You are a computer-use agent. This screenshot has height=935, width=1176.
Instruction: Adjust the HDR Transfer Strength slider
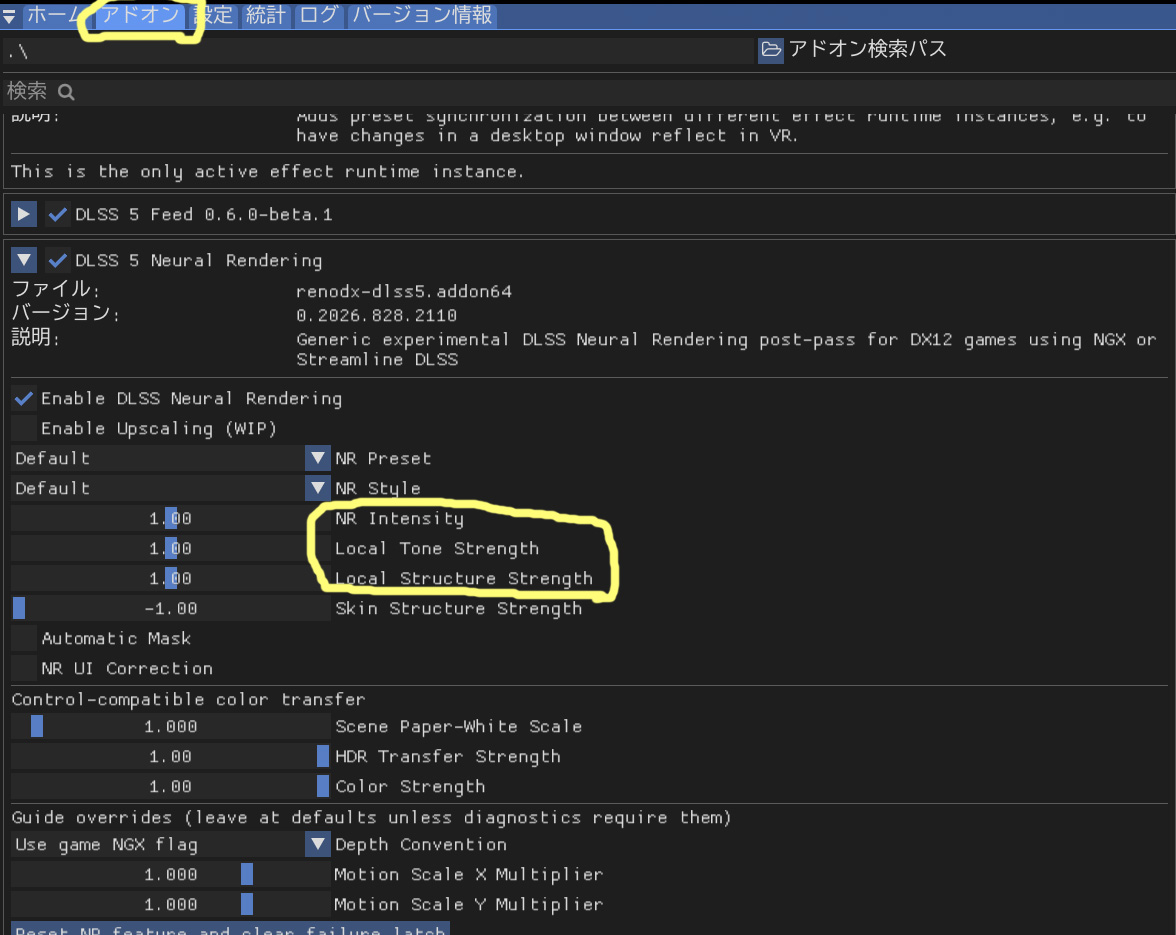(171, 756)
